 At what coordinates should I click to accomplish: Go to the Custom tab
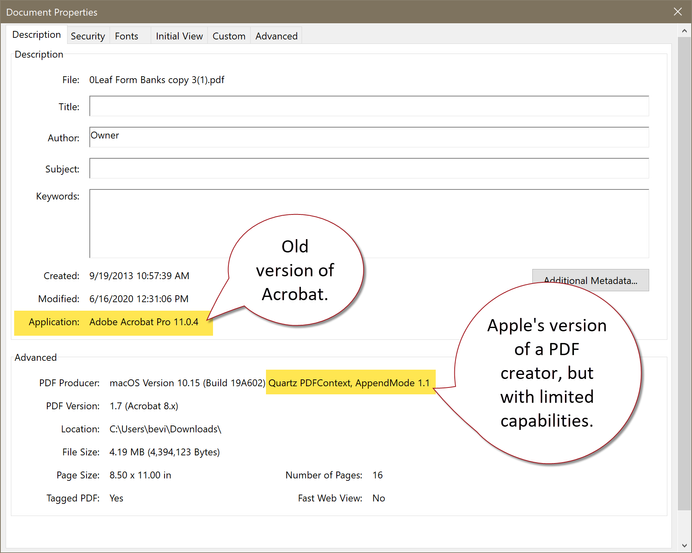(x=229, y=36)
